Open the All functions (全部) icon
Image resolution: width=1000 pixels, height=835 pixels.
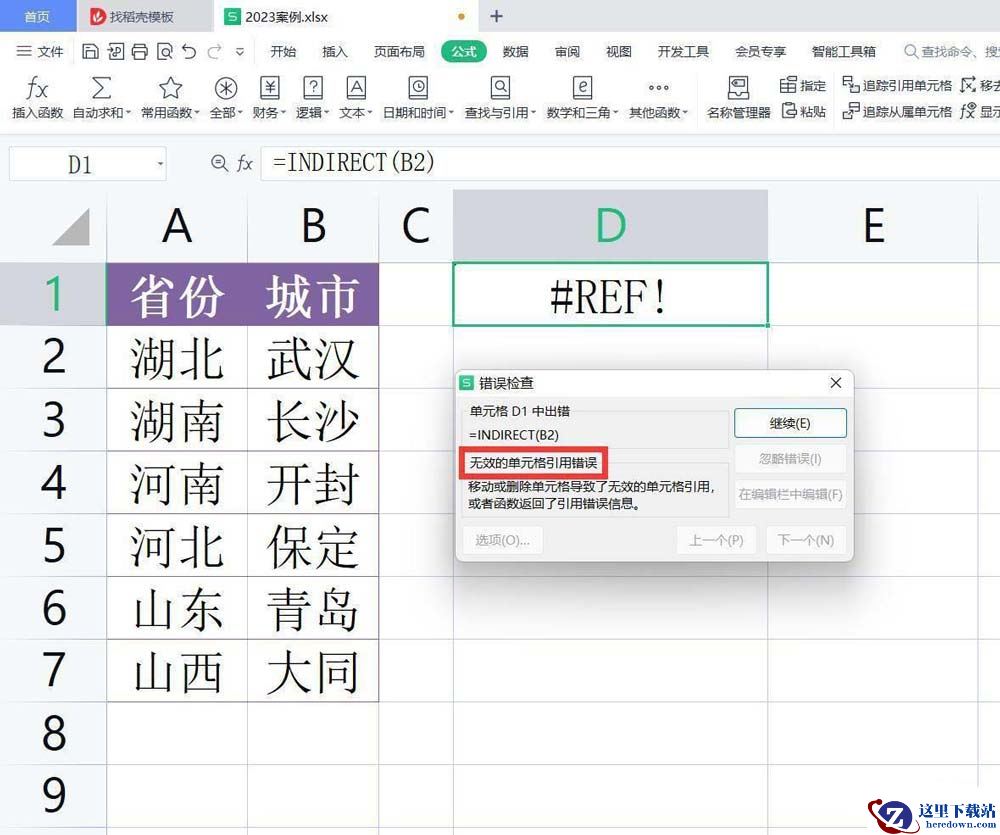(226, 88)
